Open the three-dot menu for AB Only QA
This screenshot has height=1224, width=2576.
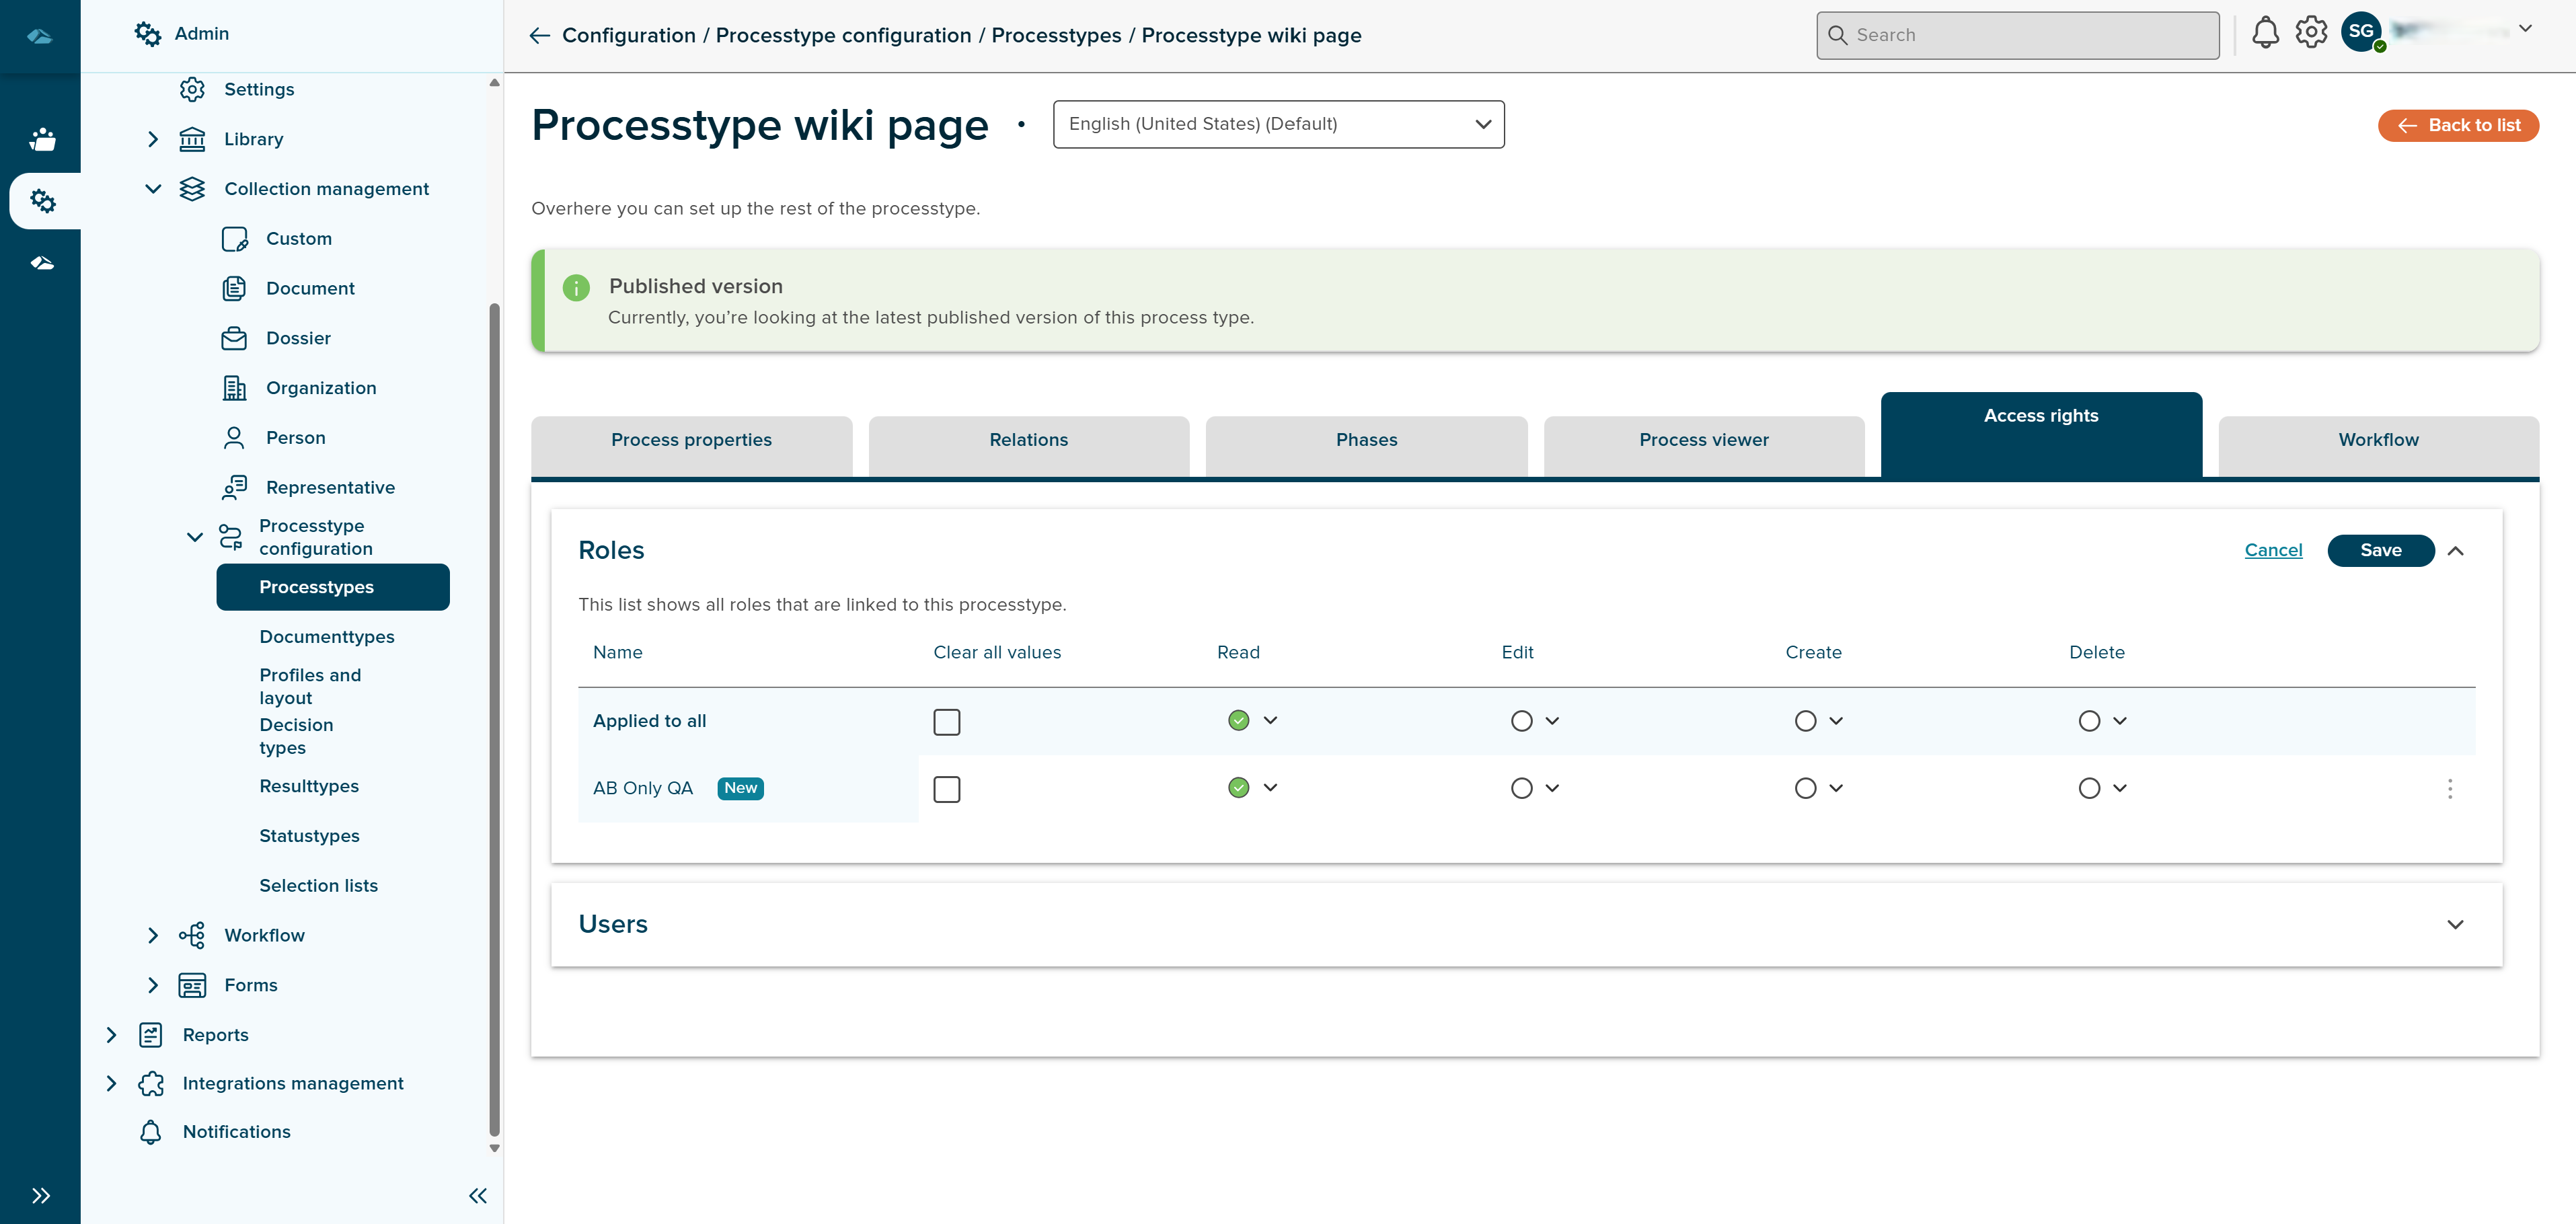tap(2449, 789)
